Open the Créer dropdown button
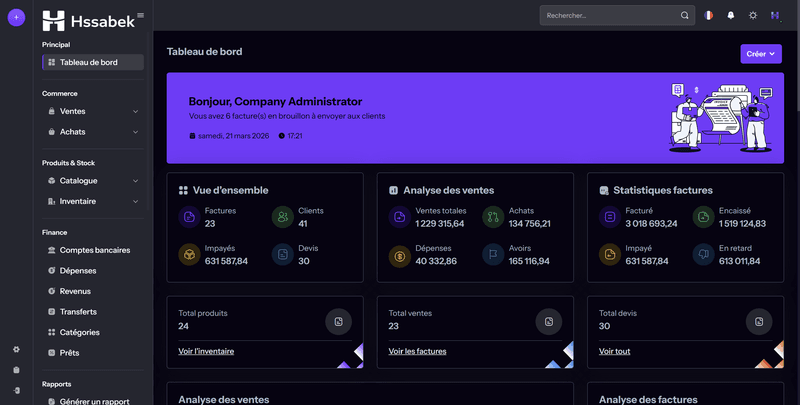 (761, 54)
